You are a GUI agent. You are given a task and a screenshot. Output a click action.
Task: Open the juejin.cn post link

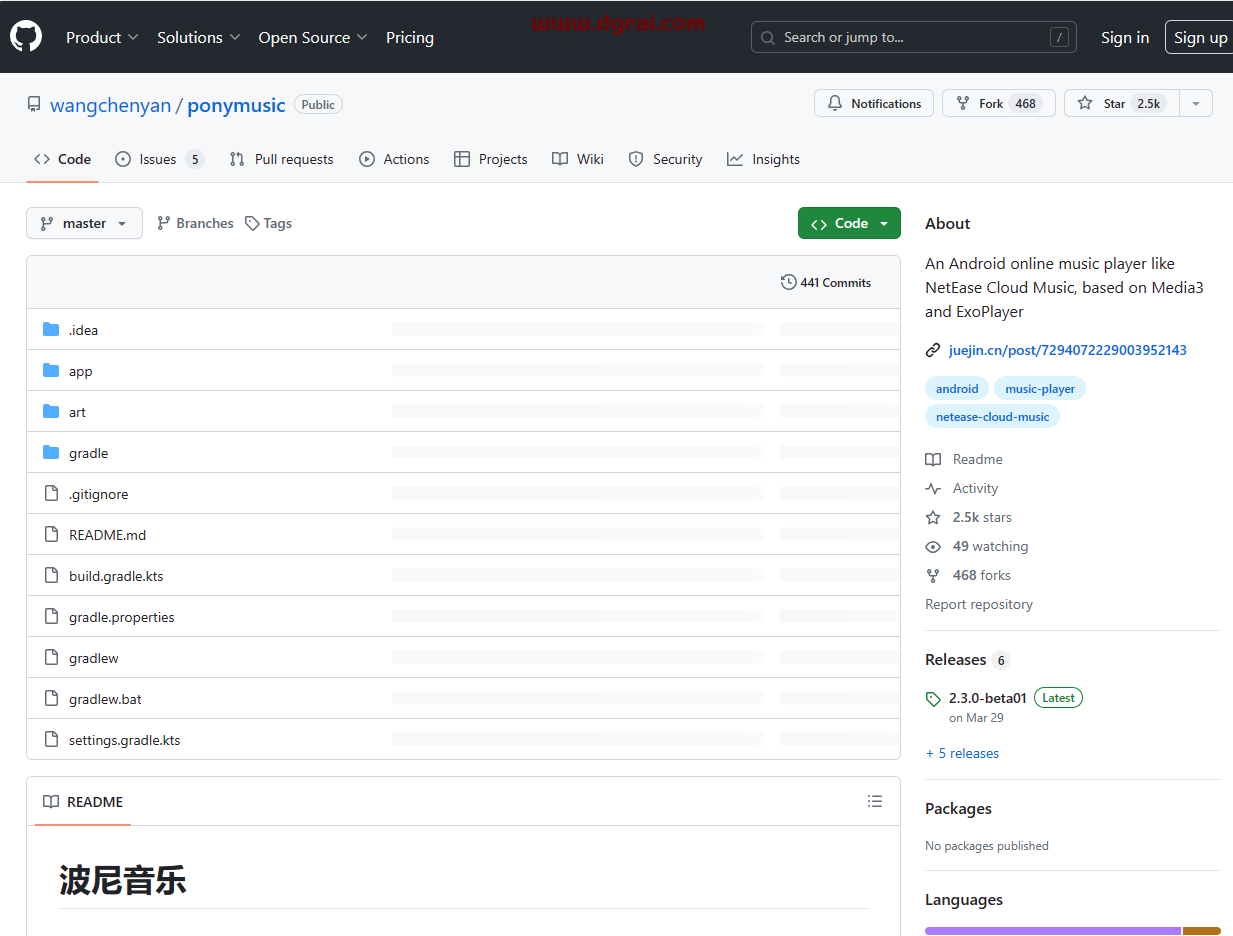[1068, 350]
